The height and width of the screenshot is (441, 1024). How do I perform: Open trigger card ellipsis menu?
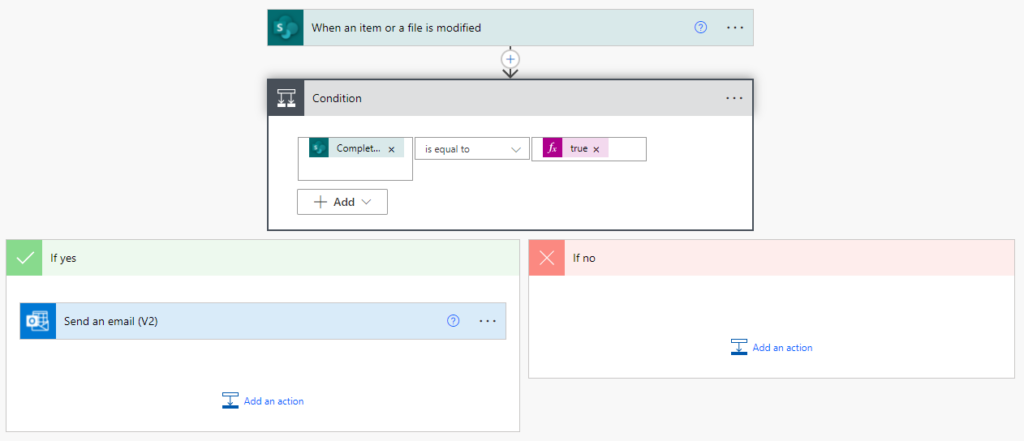(x=735, y=27)
